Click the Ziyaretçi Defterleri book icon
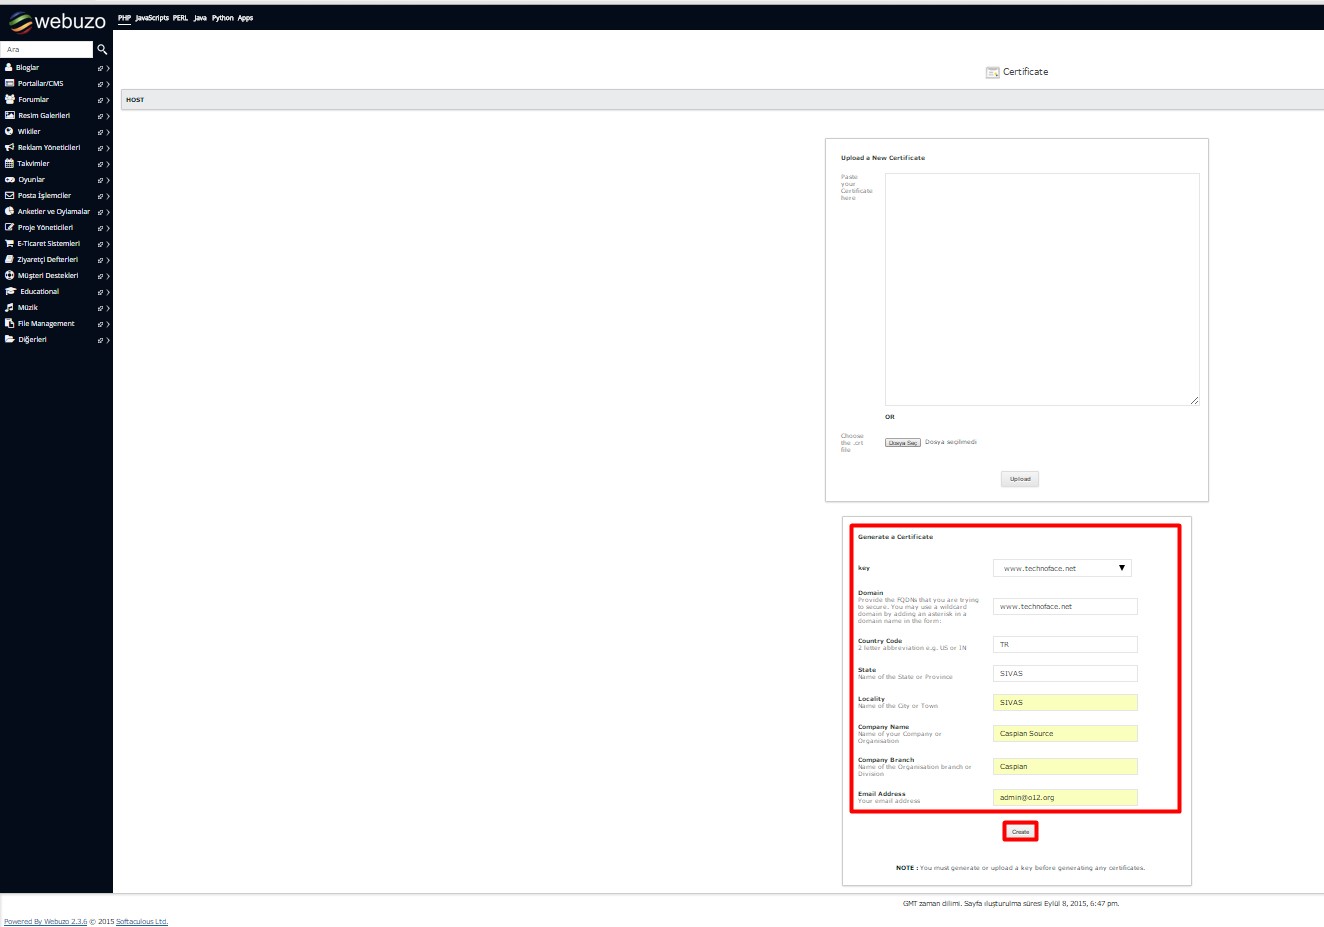The width and height of the screenshot is (1324, 927). 9,259
